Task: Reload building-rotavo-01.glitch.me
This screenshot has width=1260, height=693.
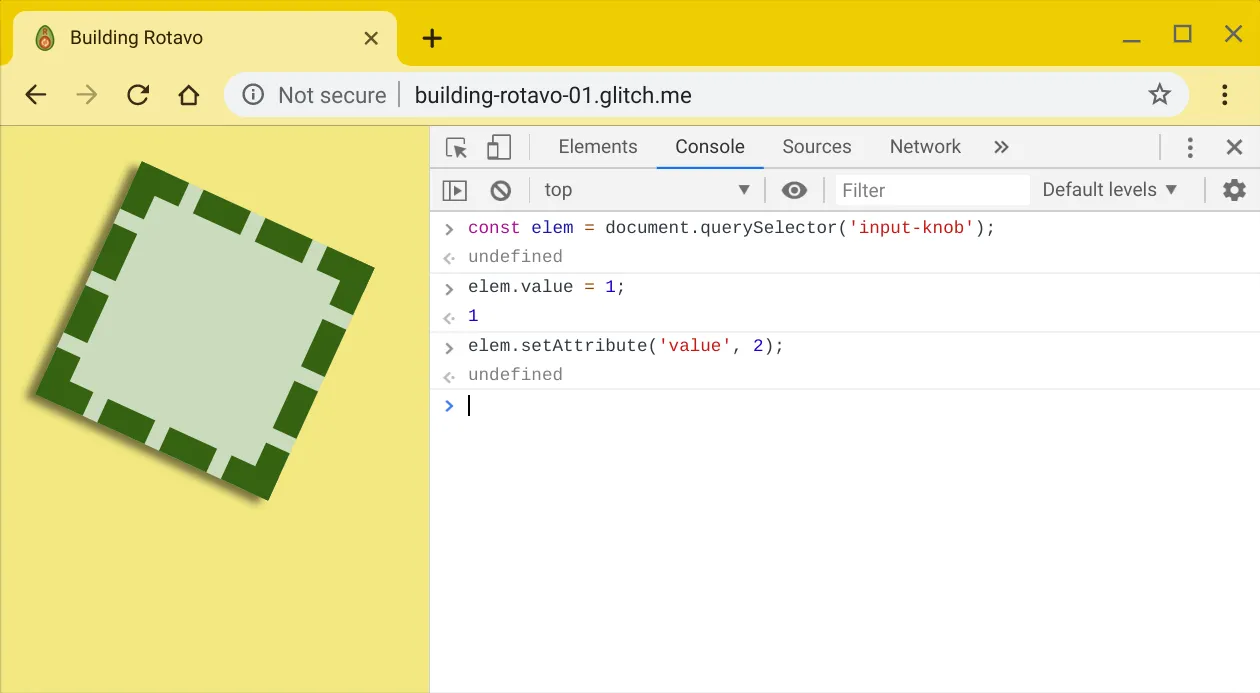Action: (x=138, y=94)
